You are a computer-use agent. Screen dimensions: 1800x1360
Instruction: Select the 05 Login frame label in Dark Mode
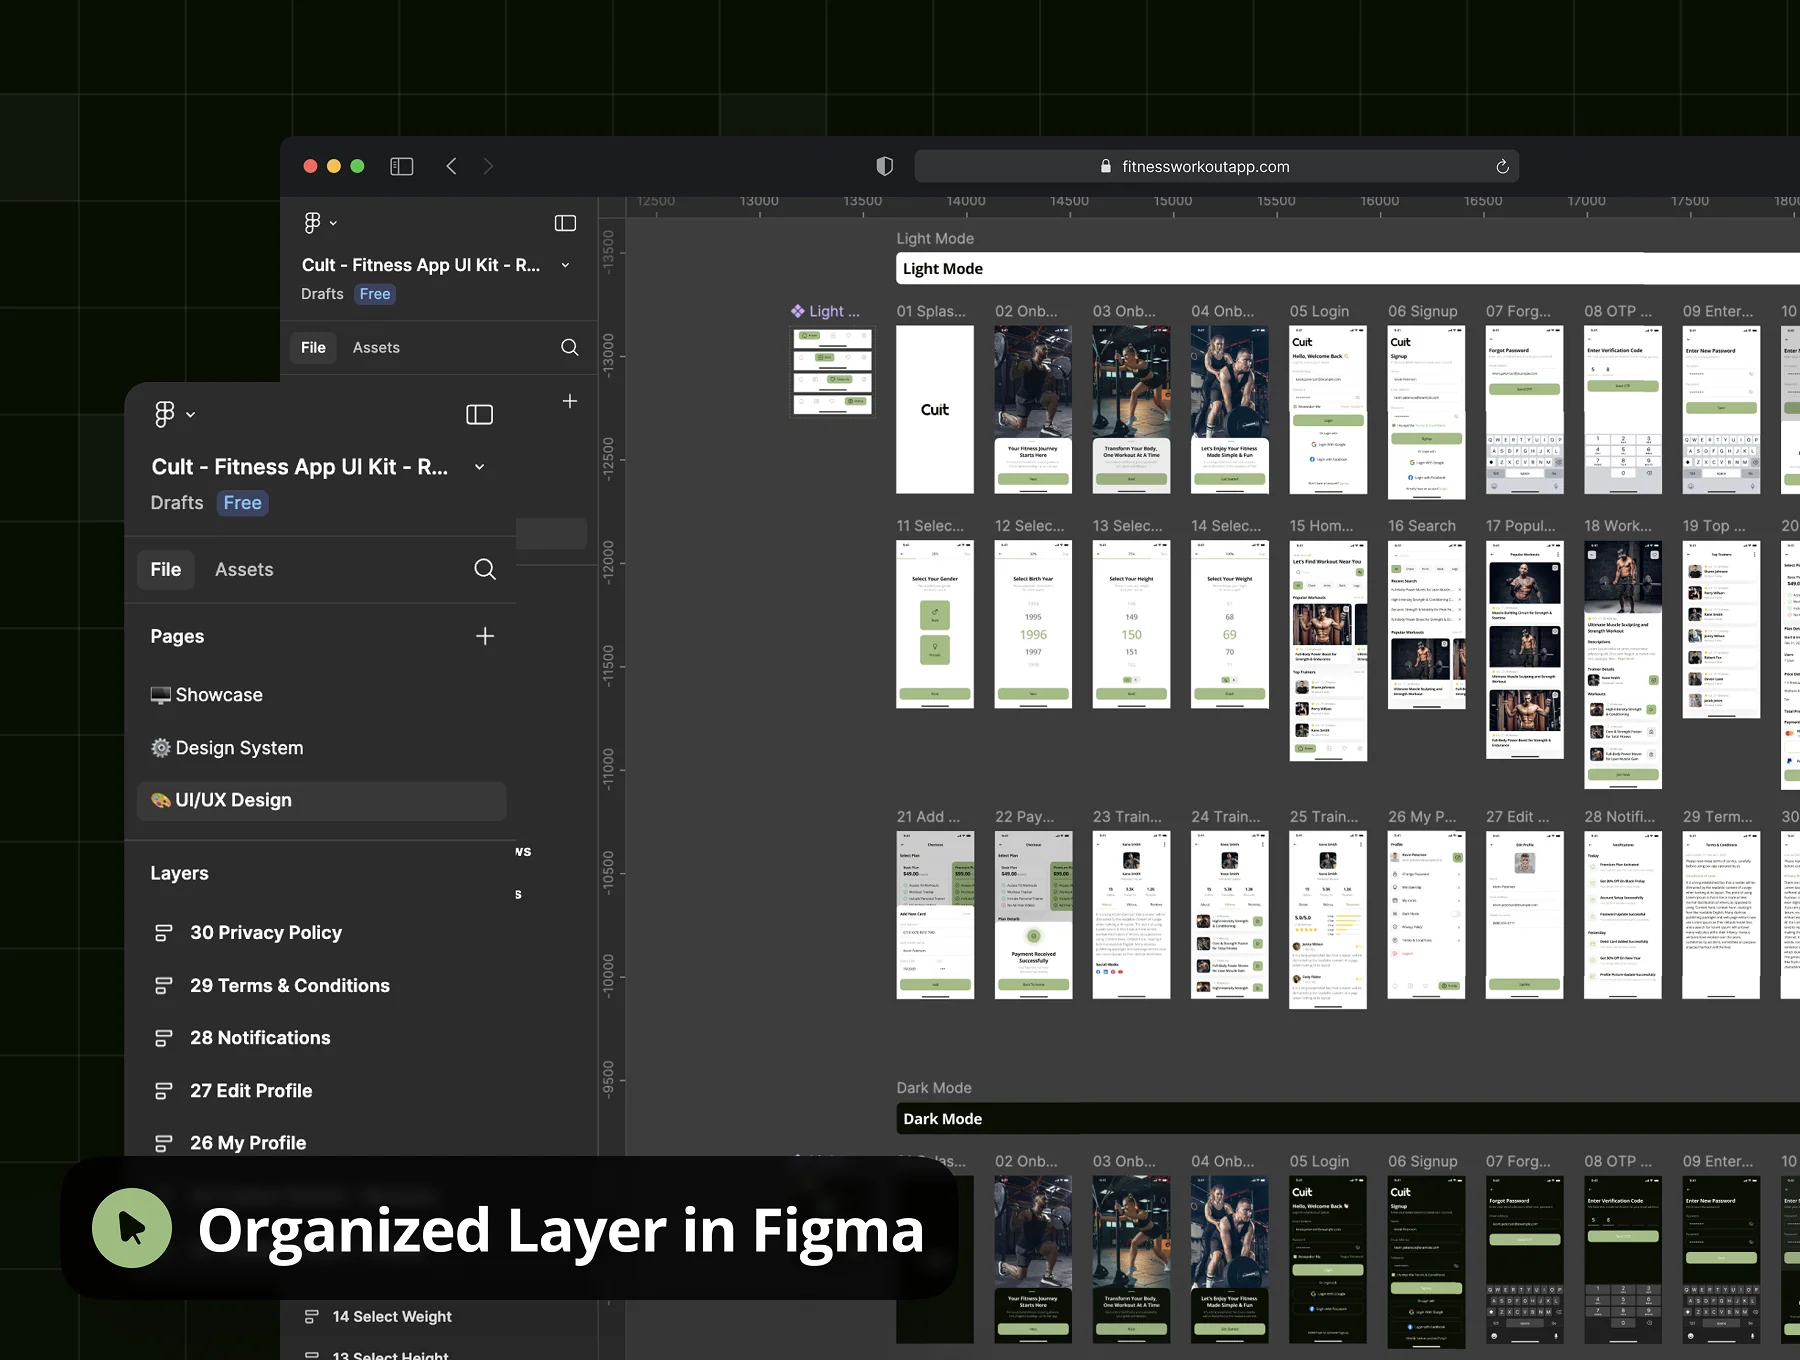(1319, 1162)
